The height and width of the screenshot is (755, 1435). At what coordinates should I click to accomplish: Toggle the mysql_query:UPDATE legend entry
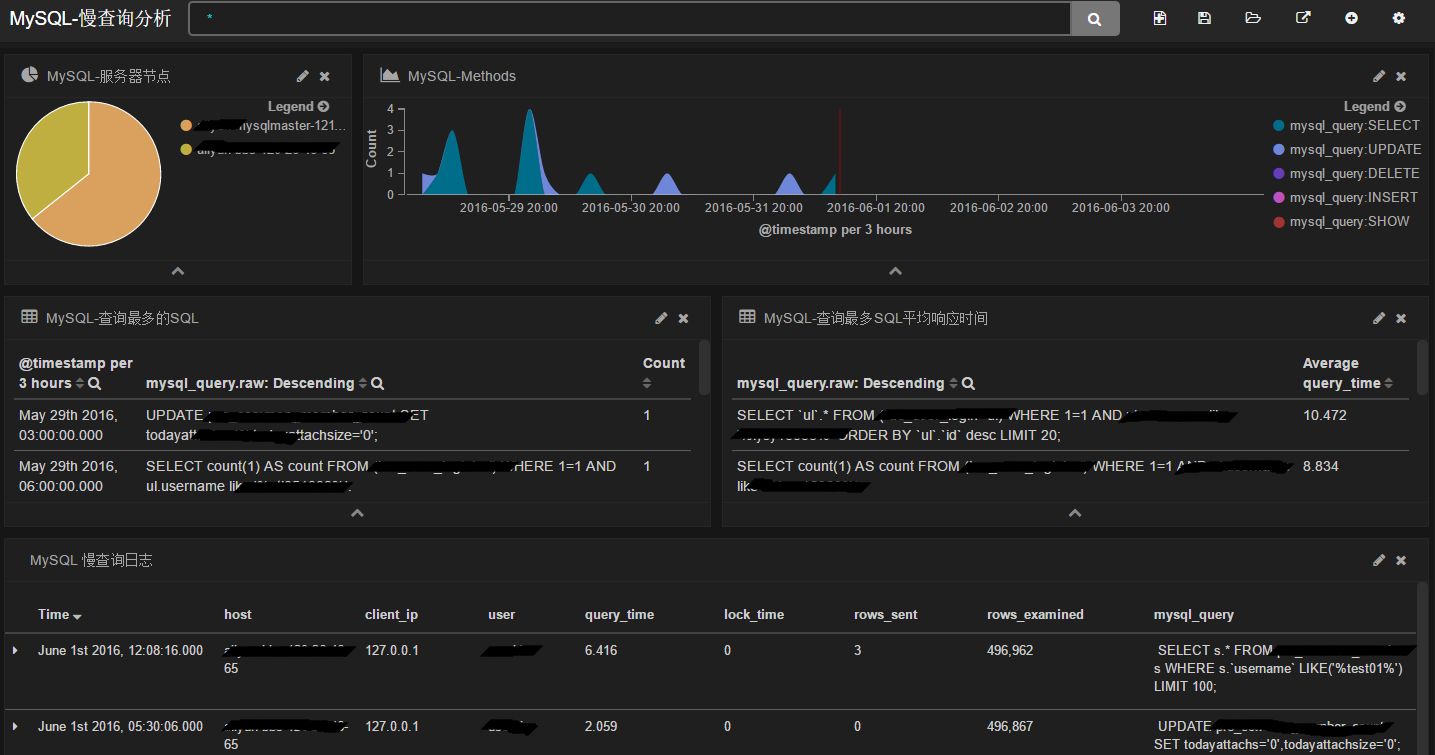(1347, 149)
